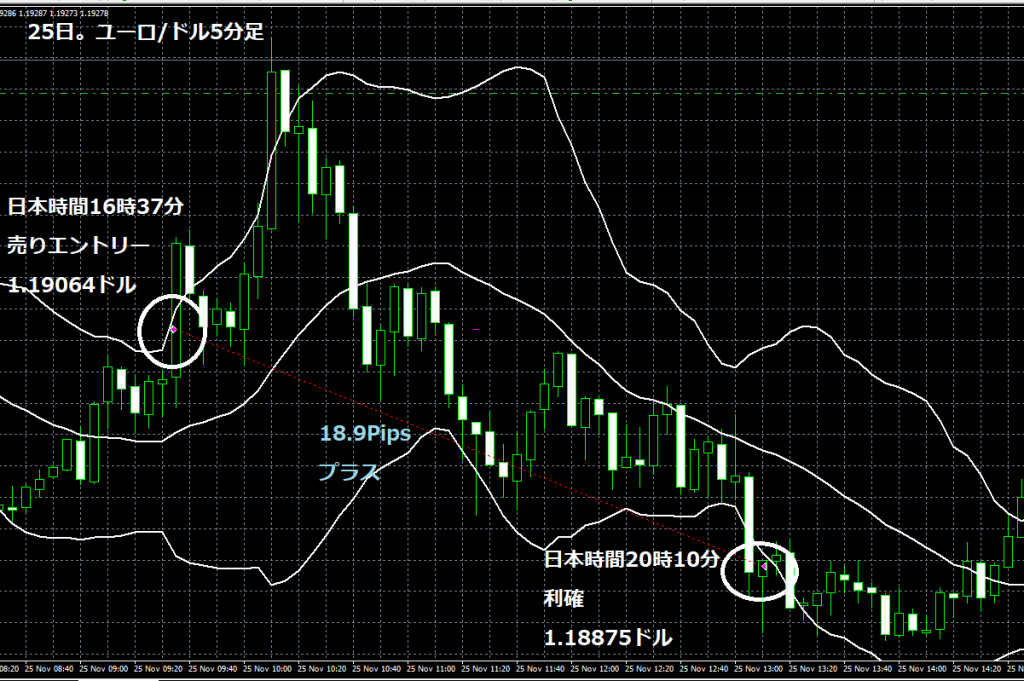Click the '売りエントリー' text label
Screen dimensions: 1024x681
(78, 245)
